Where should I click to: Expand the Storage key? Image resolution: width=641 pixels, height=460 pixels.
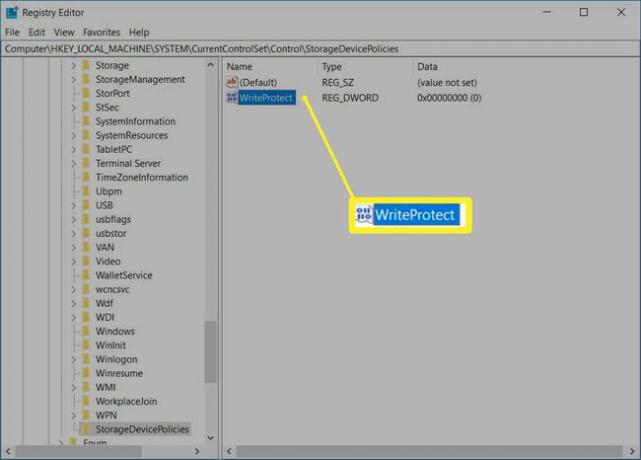[x=74, y=65]
